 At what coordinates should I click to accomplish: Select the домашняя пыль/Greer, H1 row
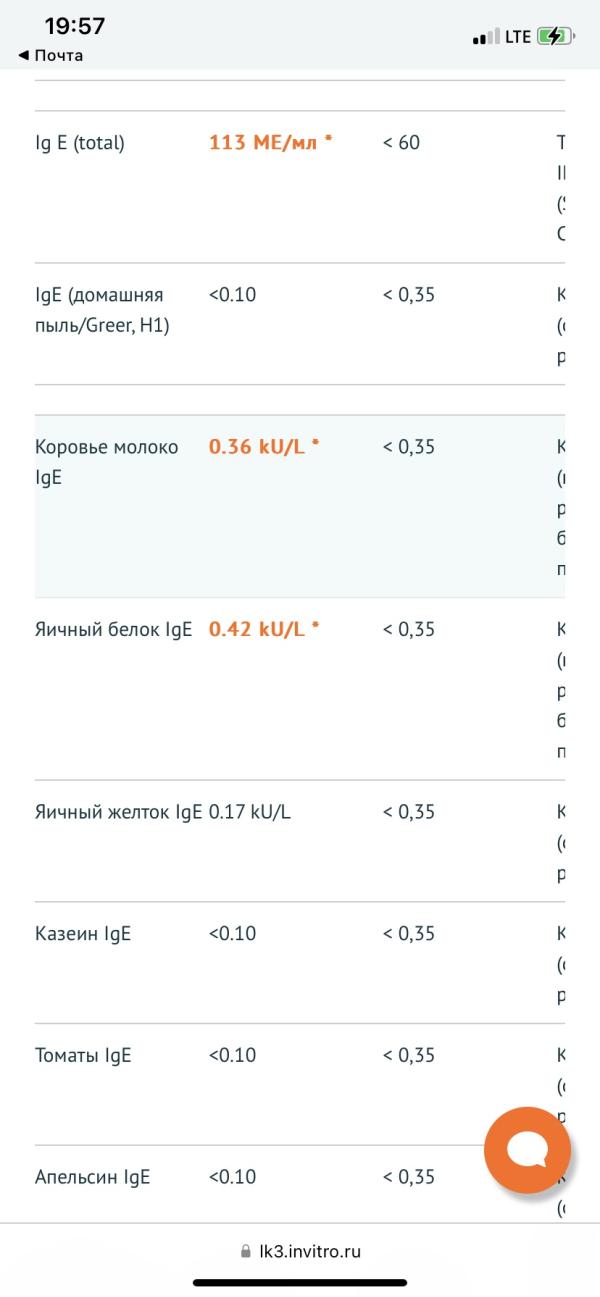coord(300,324)
